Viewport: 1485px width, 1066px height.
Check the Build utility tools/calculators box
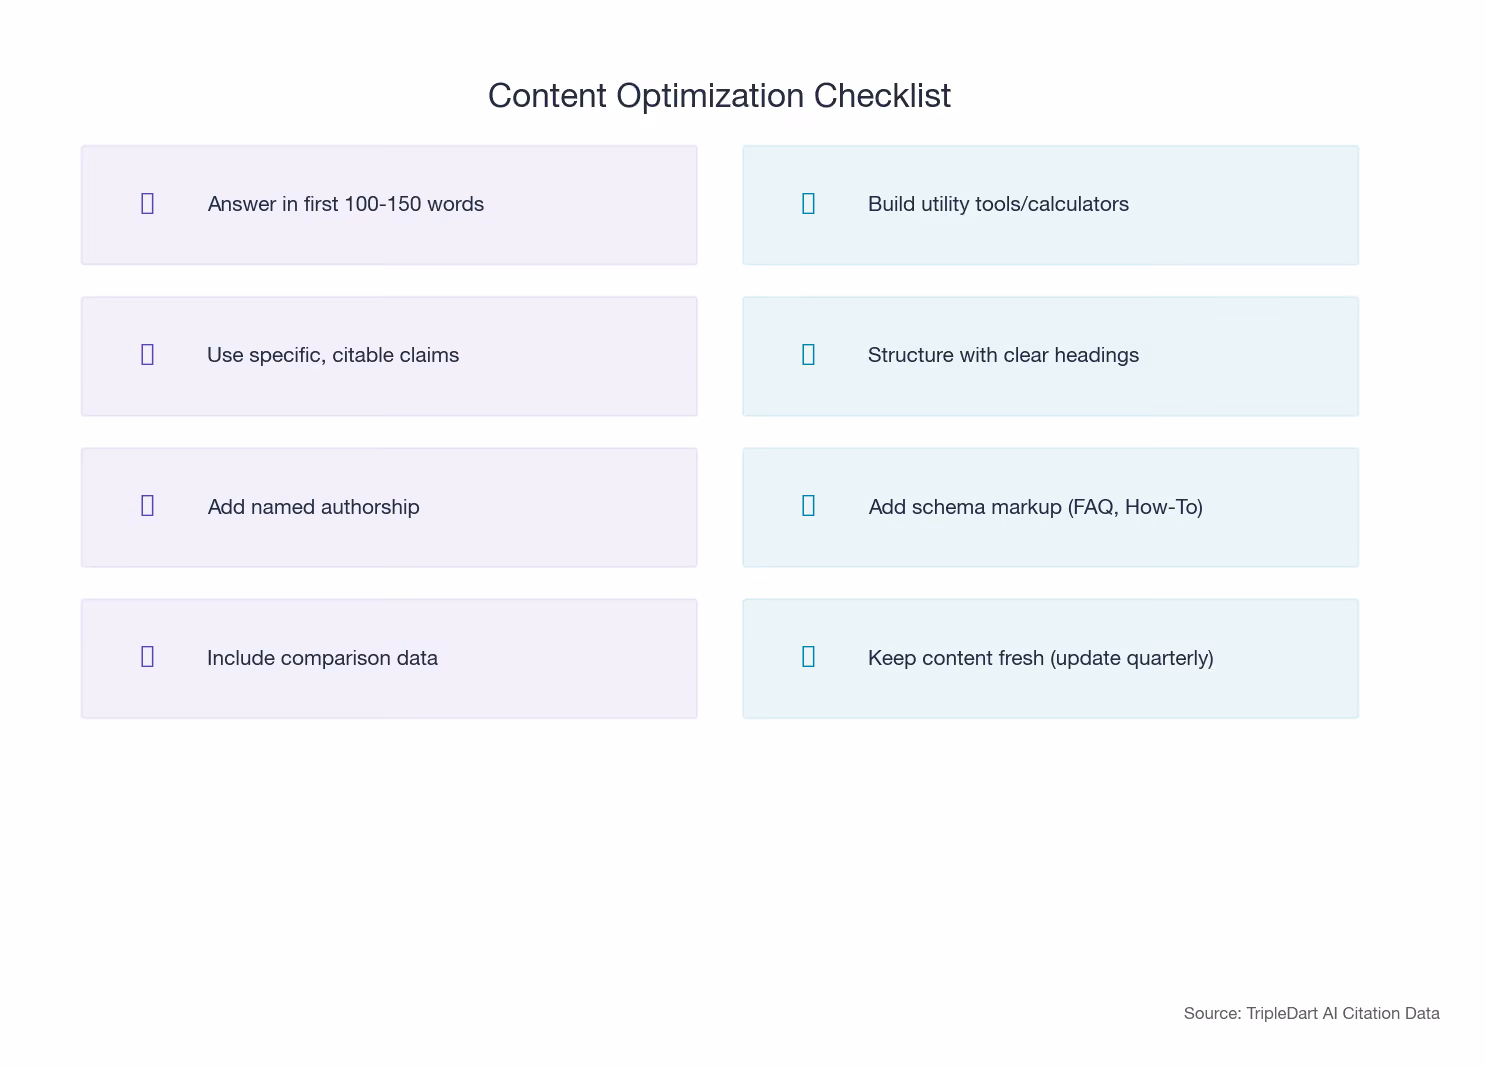808,204
